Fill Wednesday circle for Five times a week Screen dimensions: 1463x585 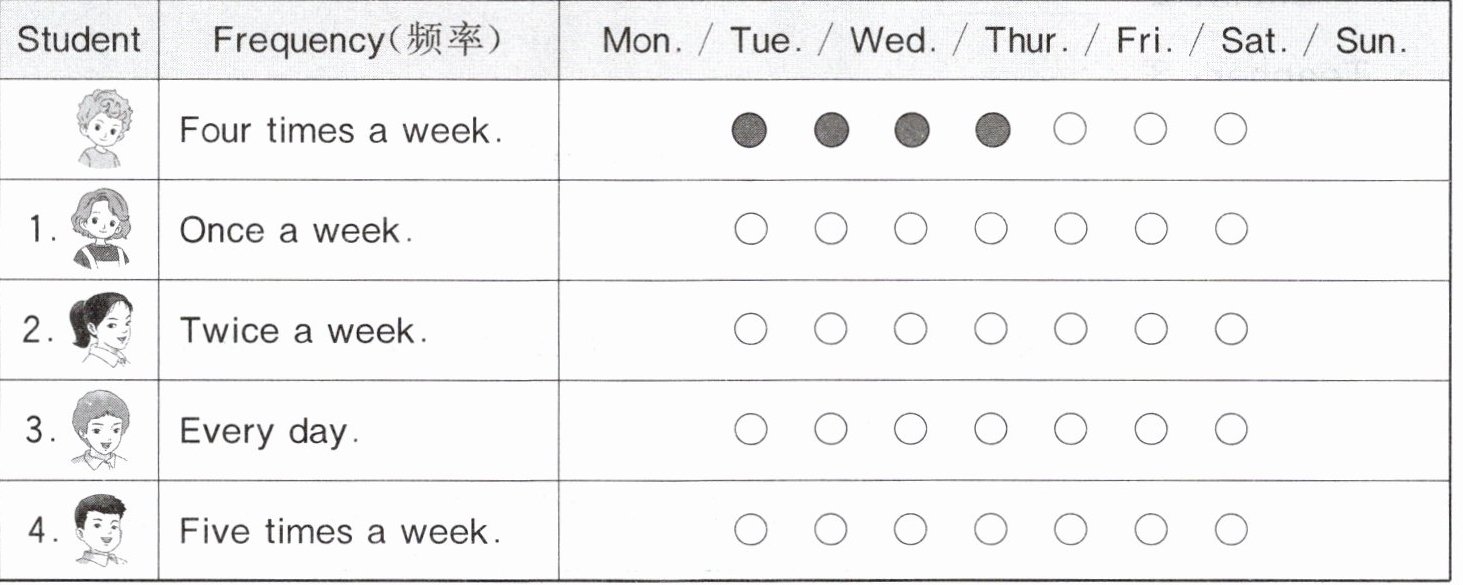910,530
